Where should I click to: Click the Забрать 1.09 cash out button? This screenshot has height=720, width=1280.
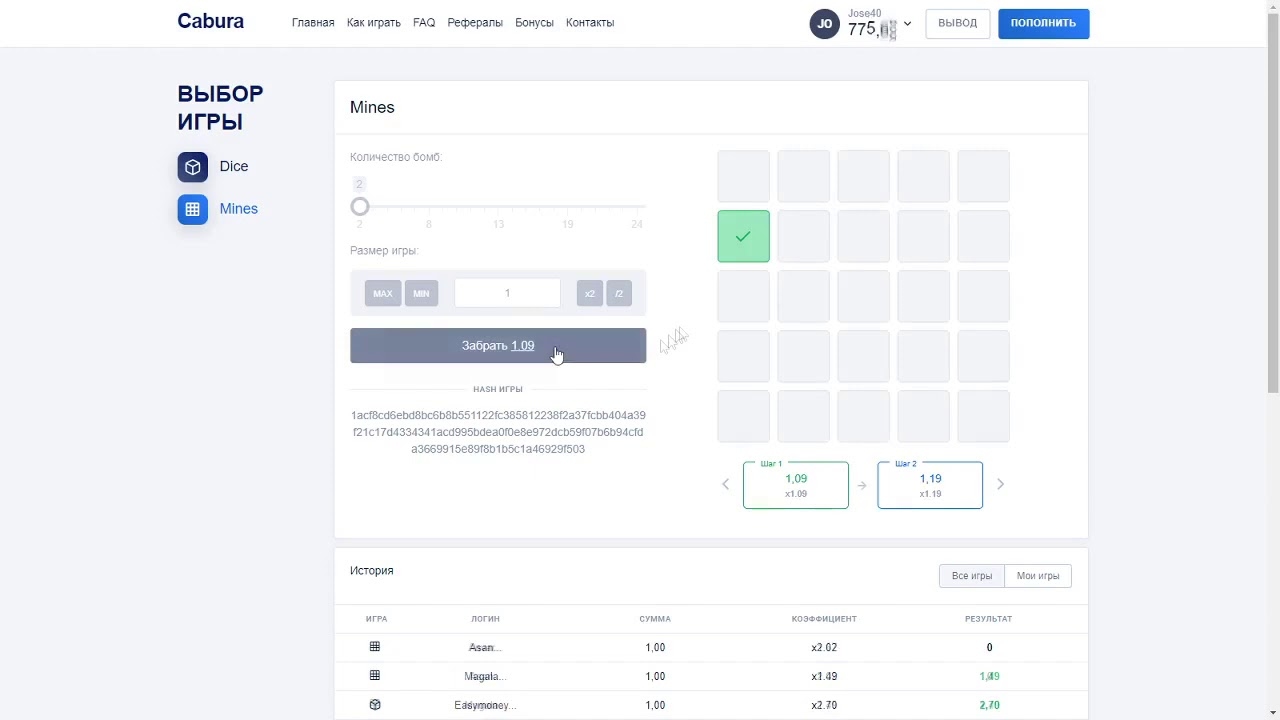point(498,346)
